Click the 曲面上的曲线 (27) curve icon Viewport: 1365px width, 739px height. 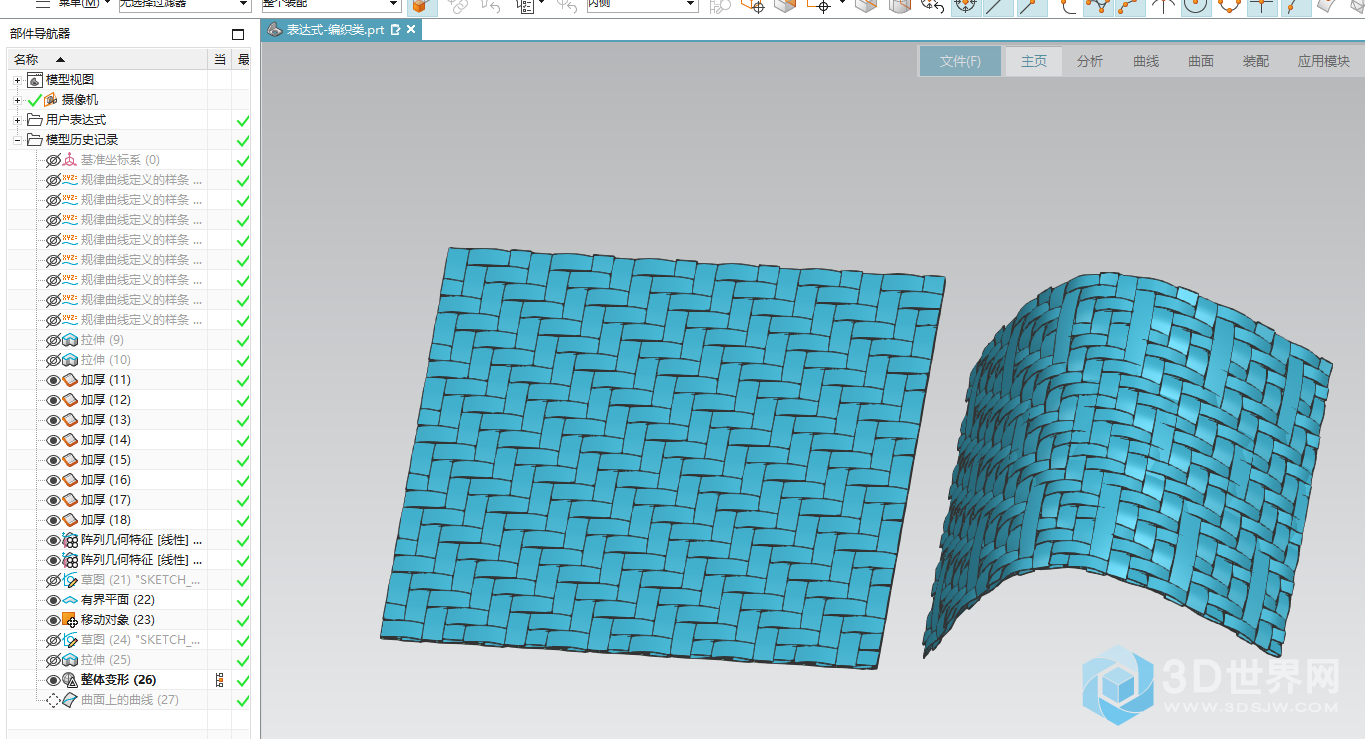pyautogui.click(x=70, y=700)
